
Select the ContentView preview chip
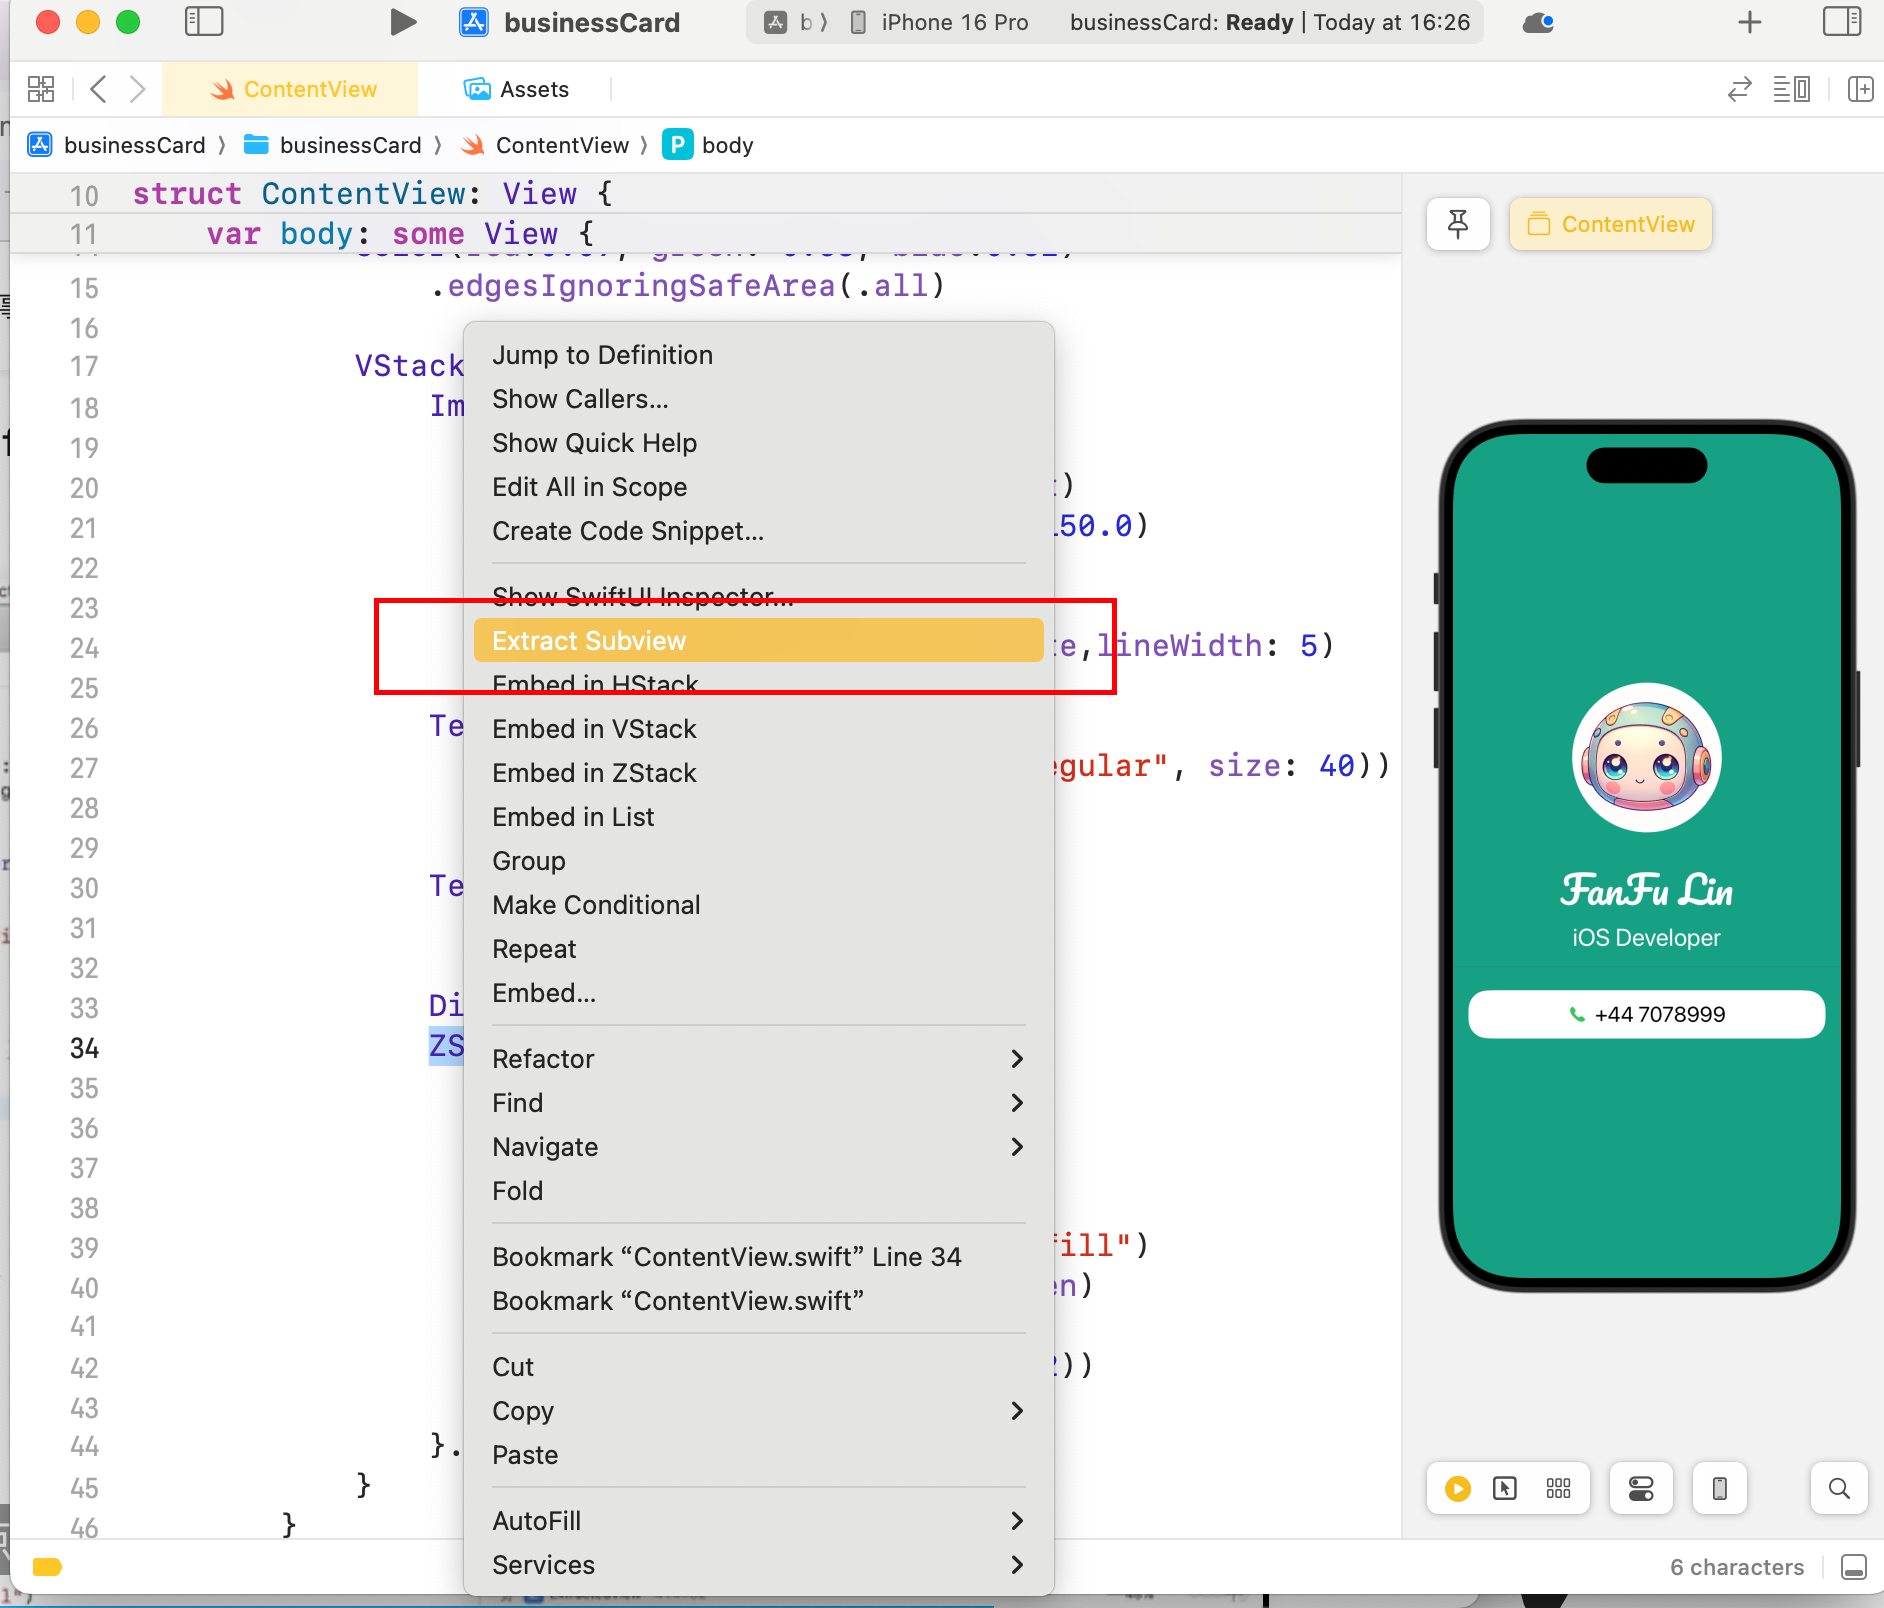[1611, 224]
